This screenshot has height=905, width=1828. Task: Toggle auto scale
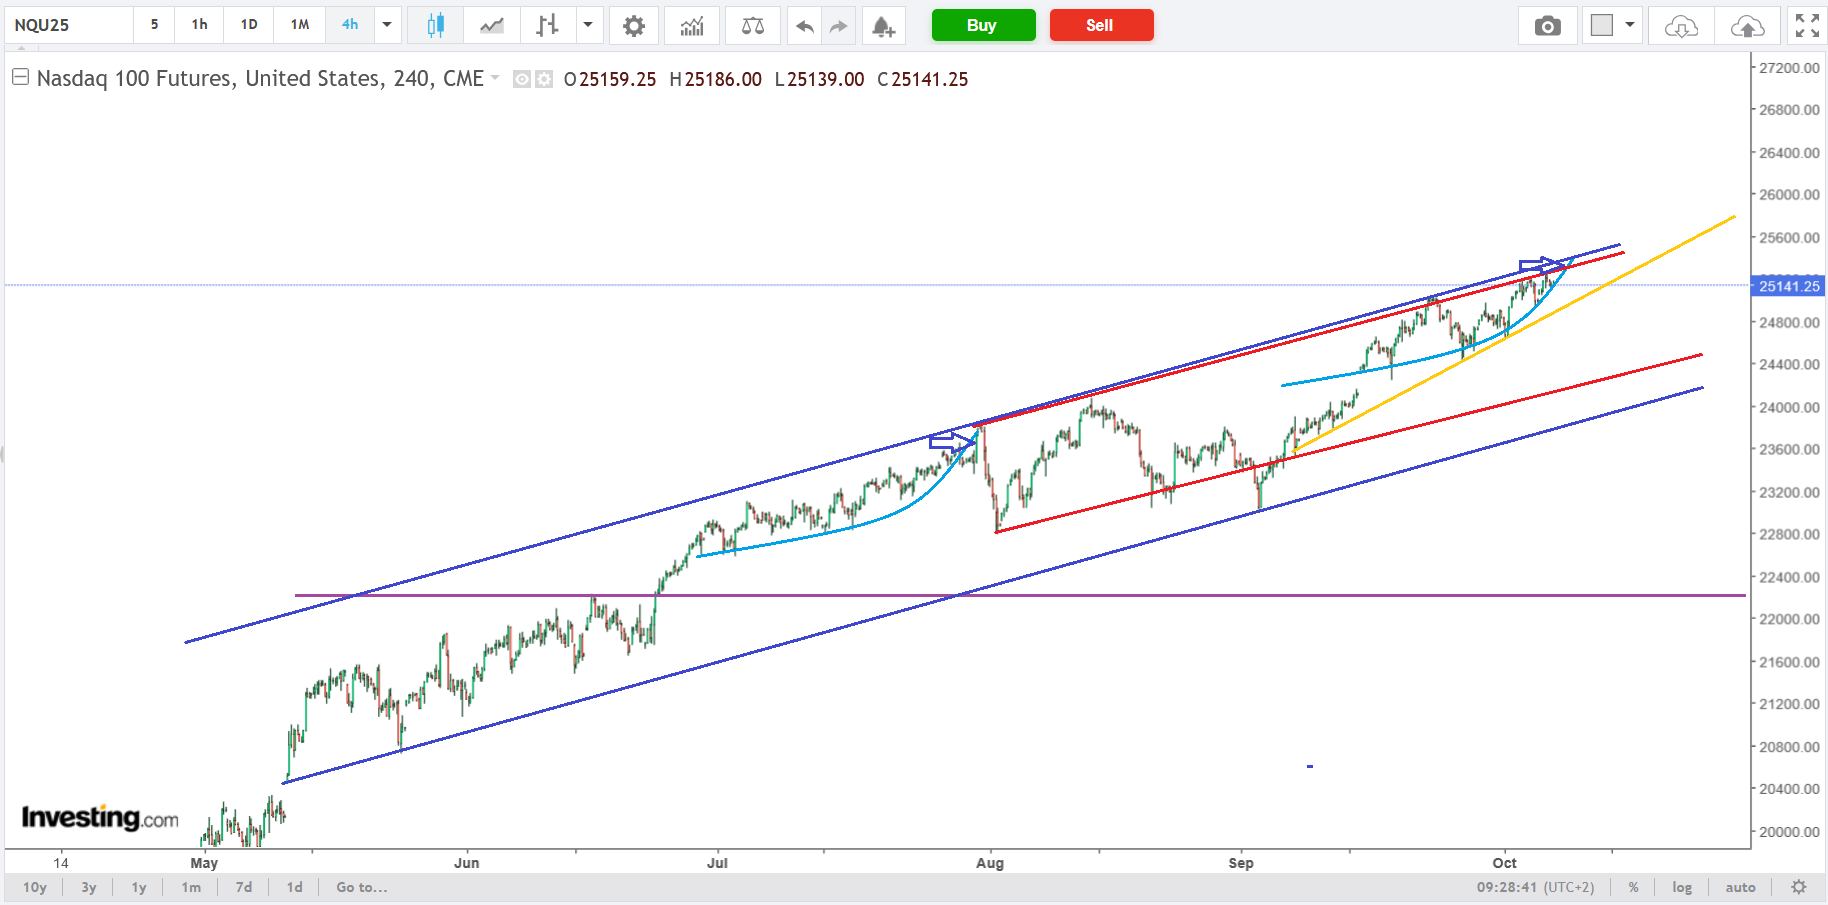click(x=1740, y=887)
